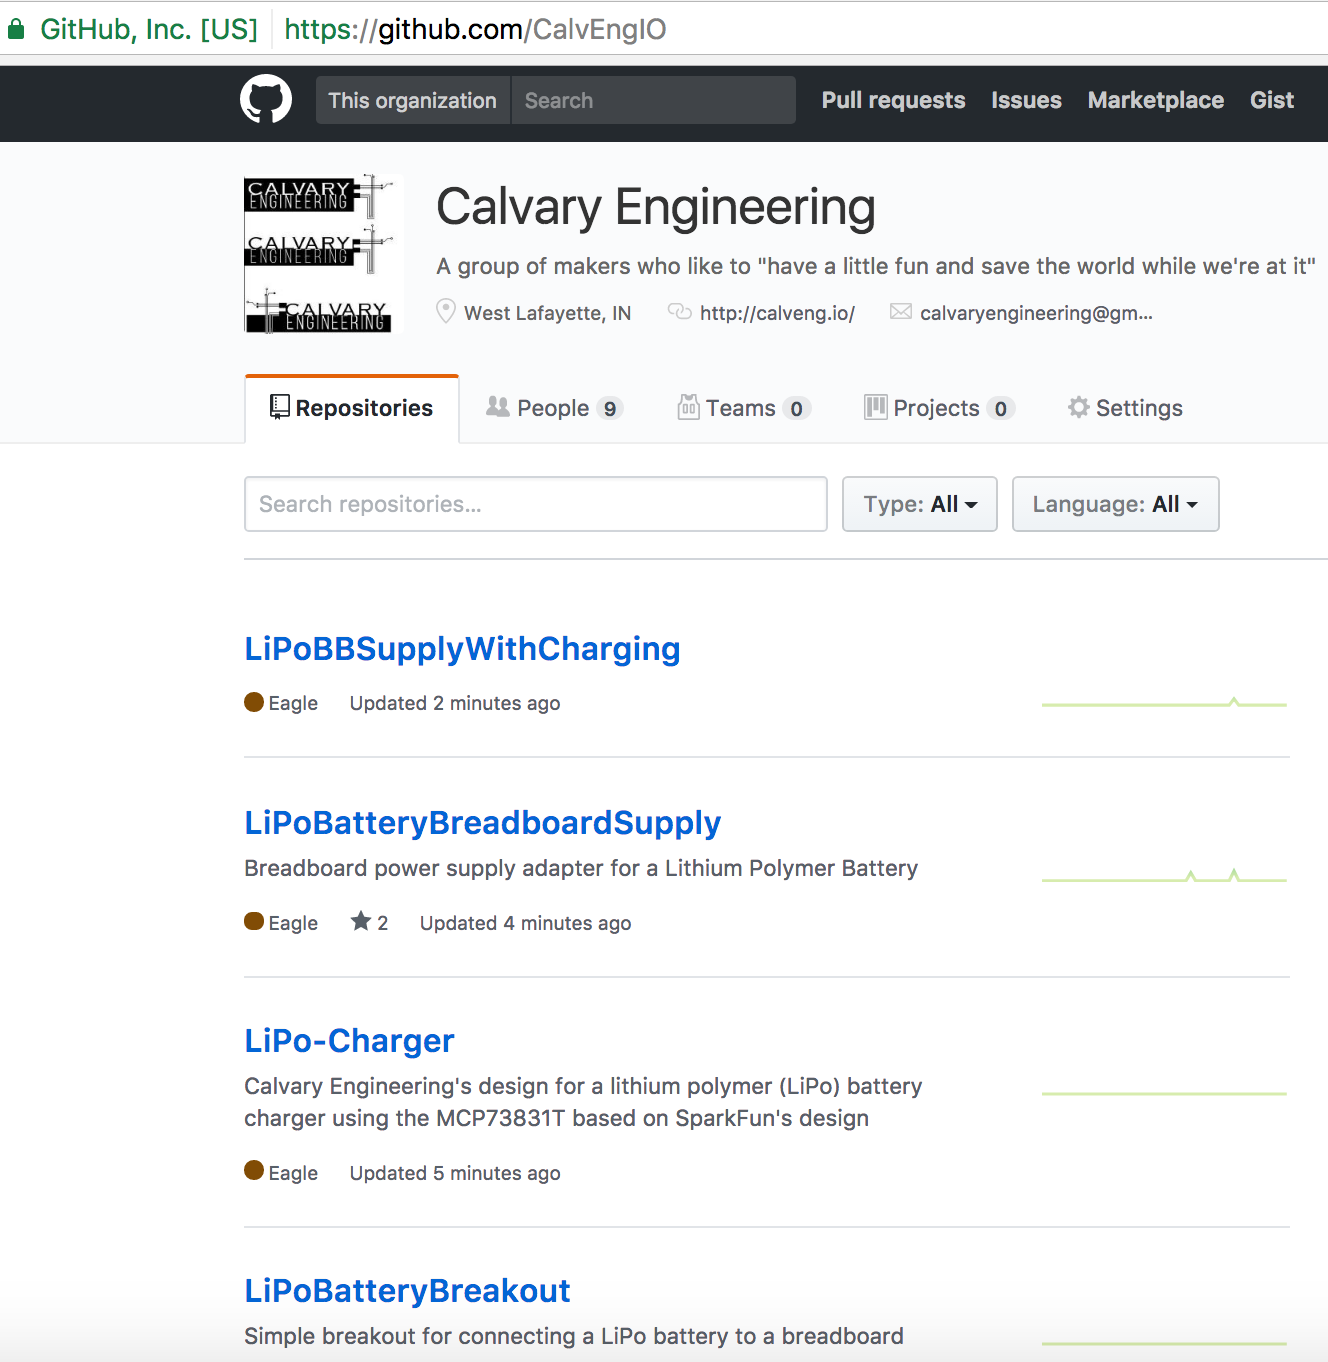The image size is (1328, 1362).
Task: Open the Calvary Engineering organization avatar
Action: click(324, 254)
